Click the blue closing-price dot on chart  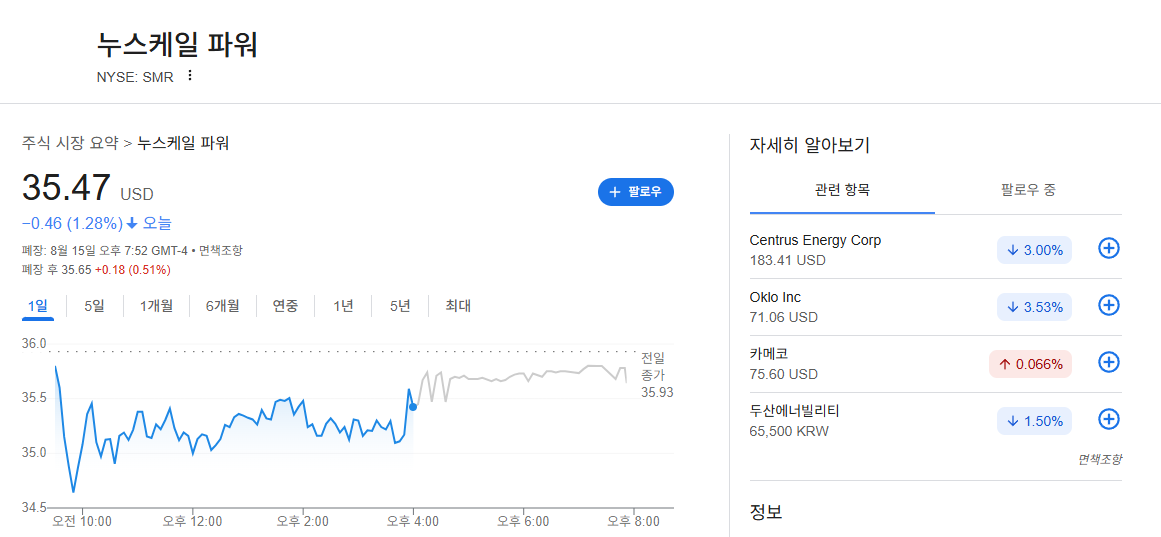pos(413,407)
